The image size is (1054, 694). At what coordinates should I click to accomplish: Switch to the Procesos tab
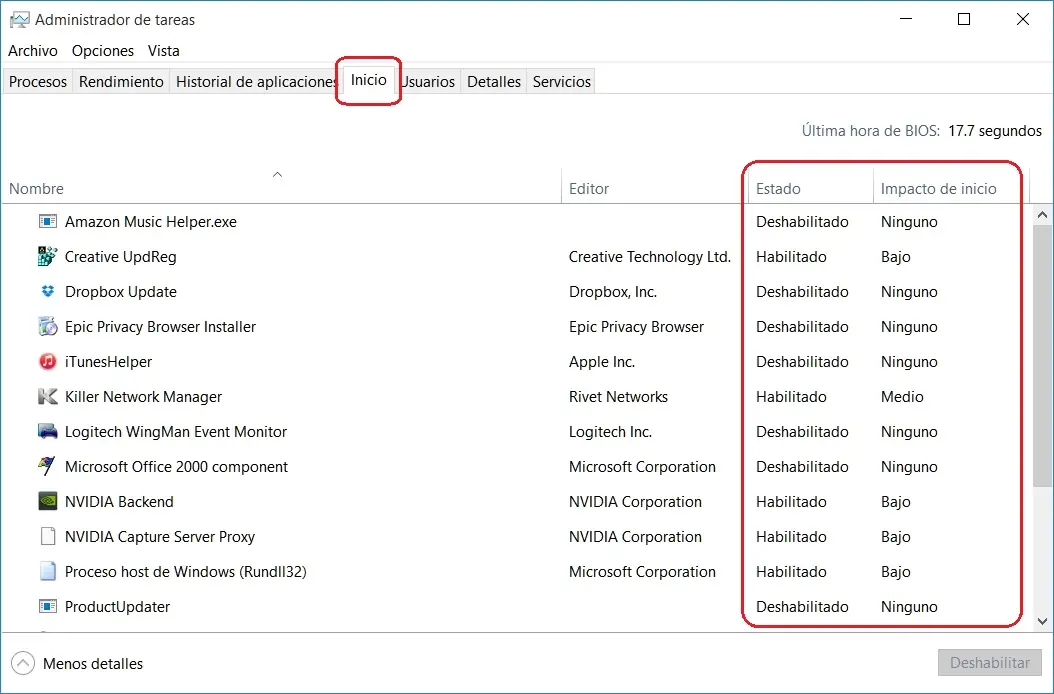tap(38, 81)
